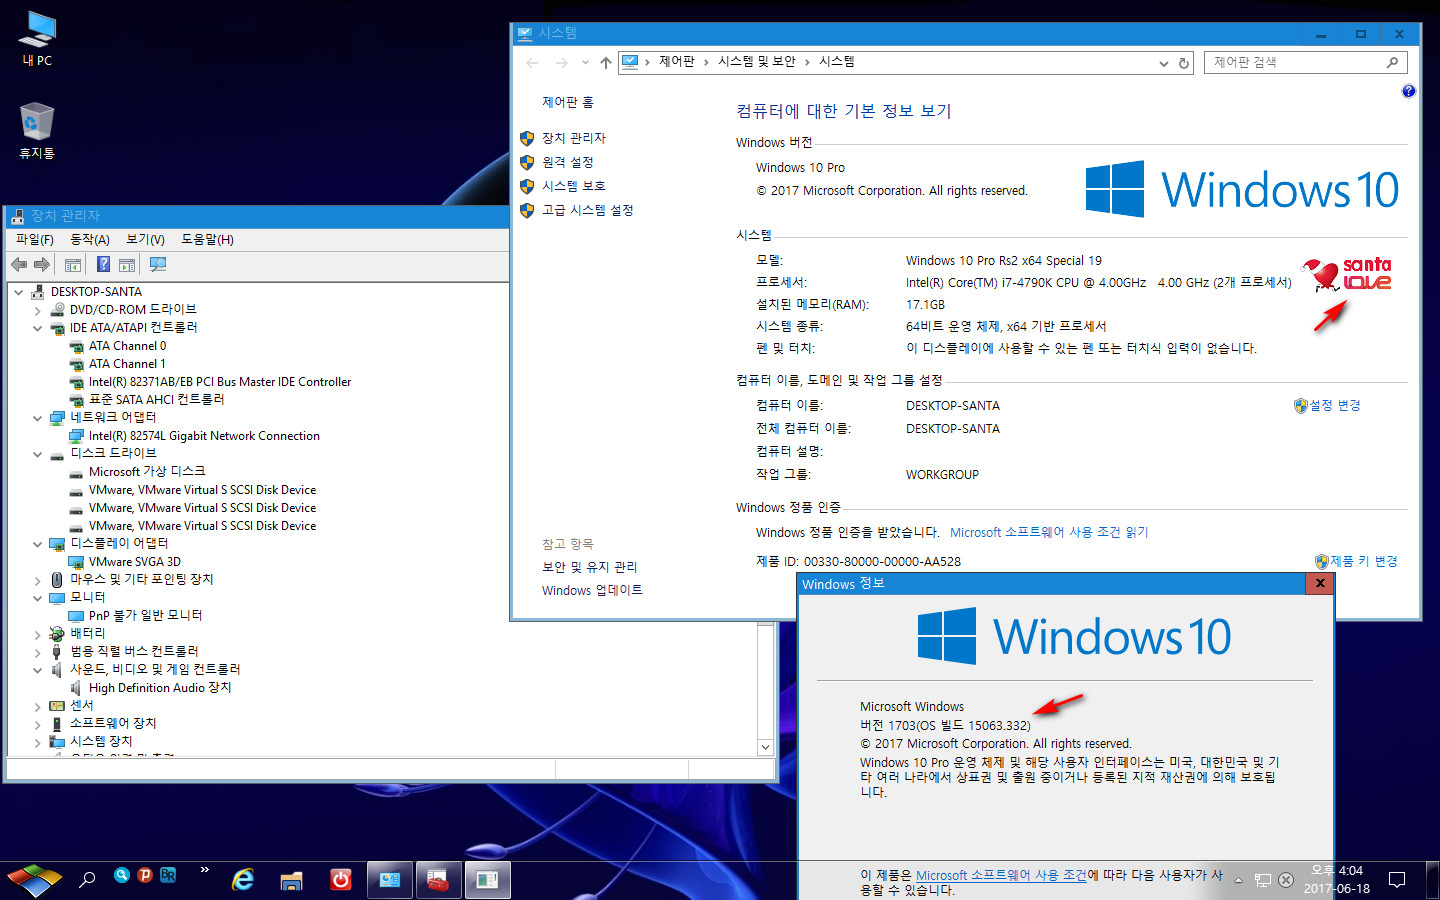Click 제어판 홈 link
Viewport: 1440px width, 900px height.
pos(568,102)
